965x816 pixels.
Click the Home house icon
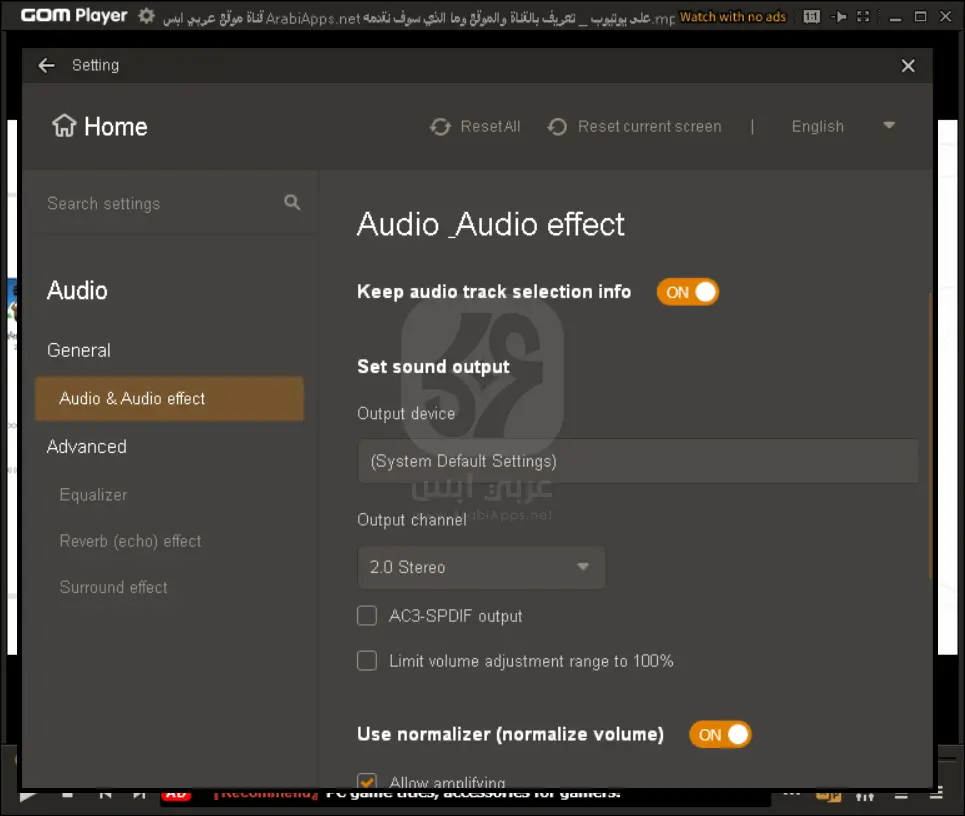click(x=64, y=127)
